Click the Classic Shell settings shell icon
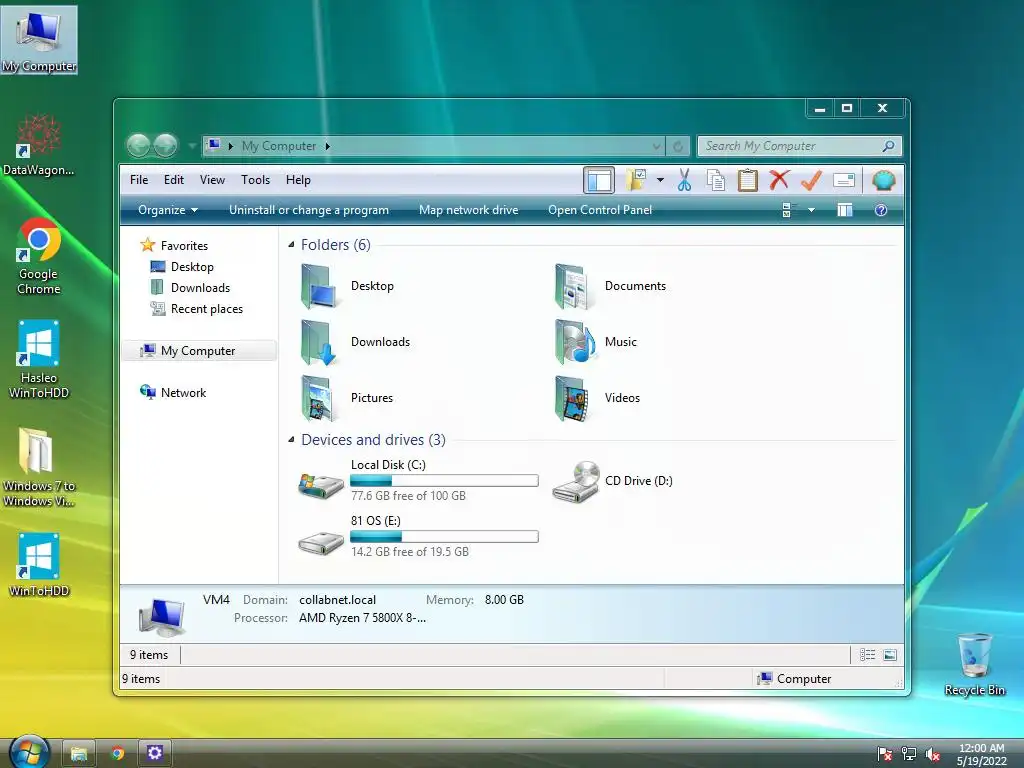 point(884,180)
